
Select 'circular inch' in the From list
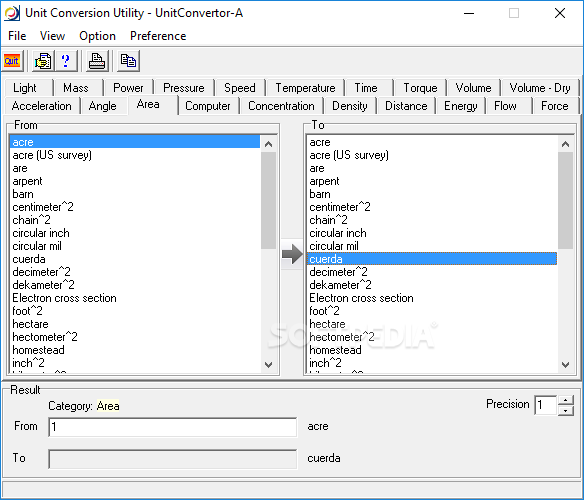pos(135,233)
